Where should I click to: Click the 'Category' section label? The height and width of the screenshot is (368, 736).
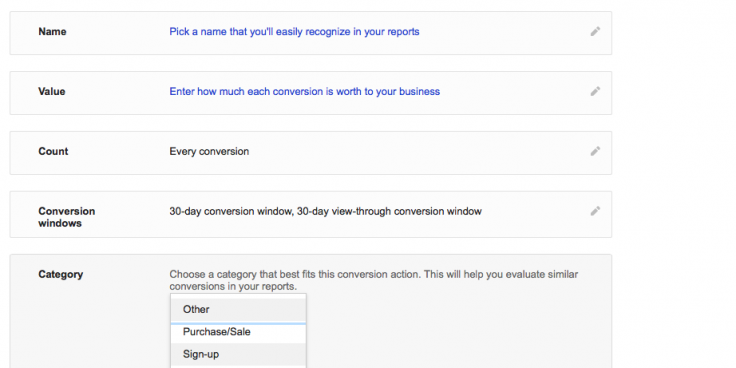pos(61,274)
